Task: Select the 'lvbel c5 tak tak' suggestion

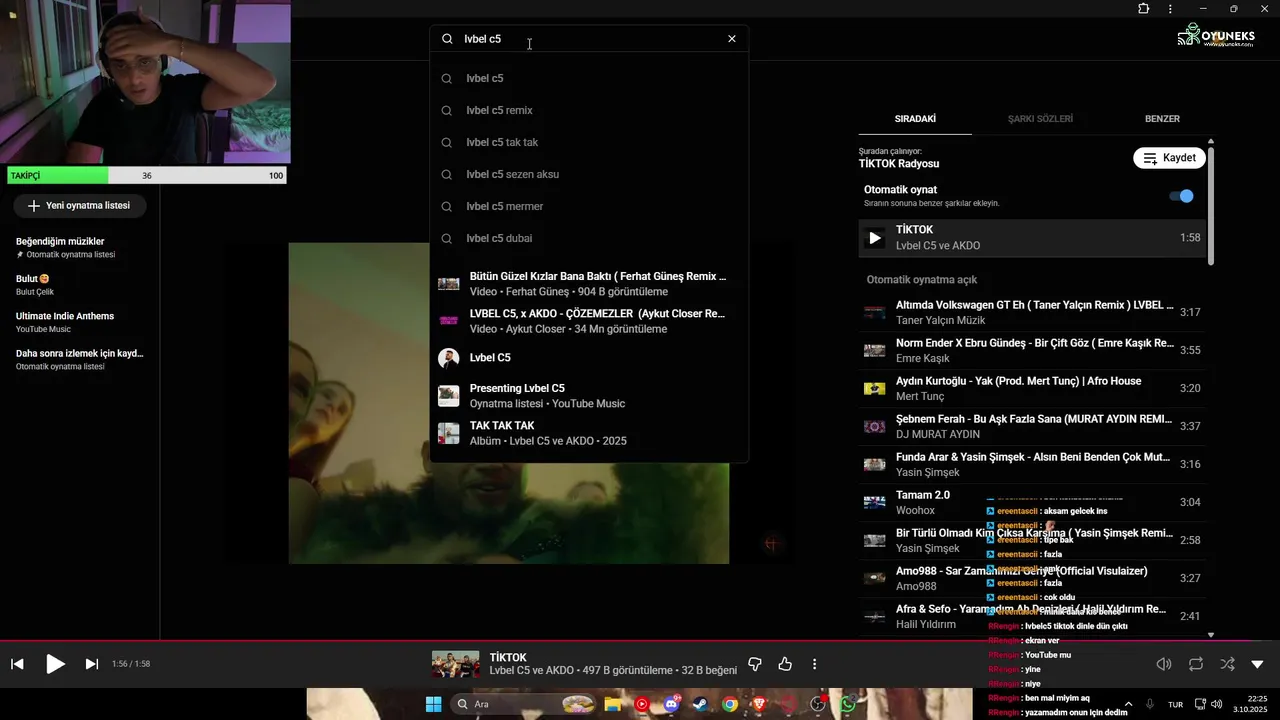Action: [x=589, y=142]
